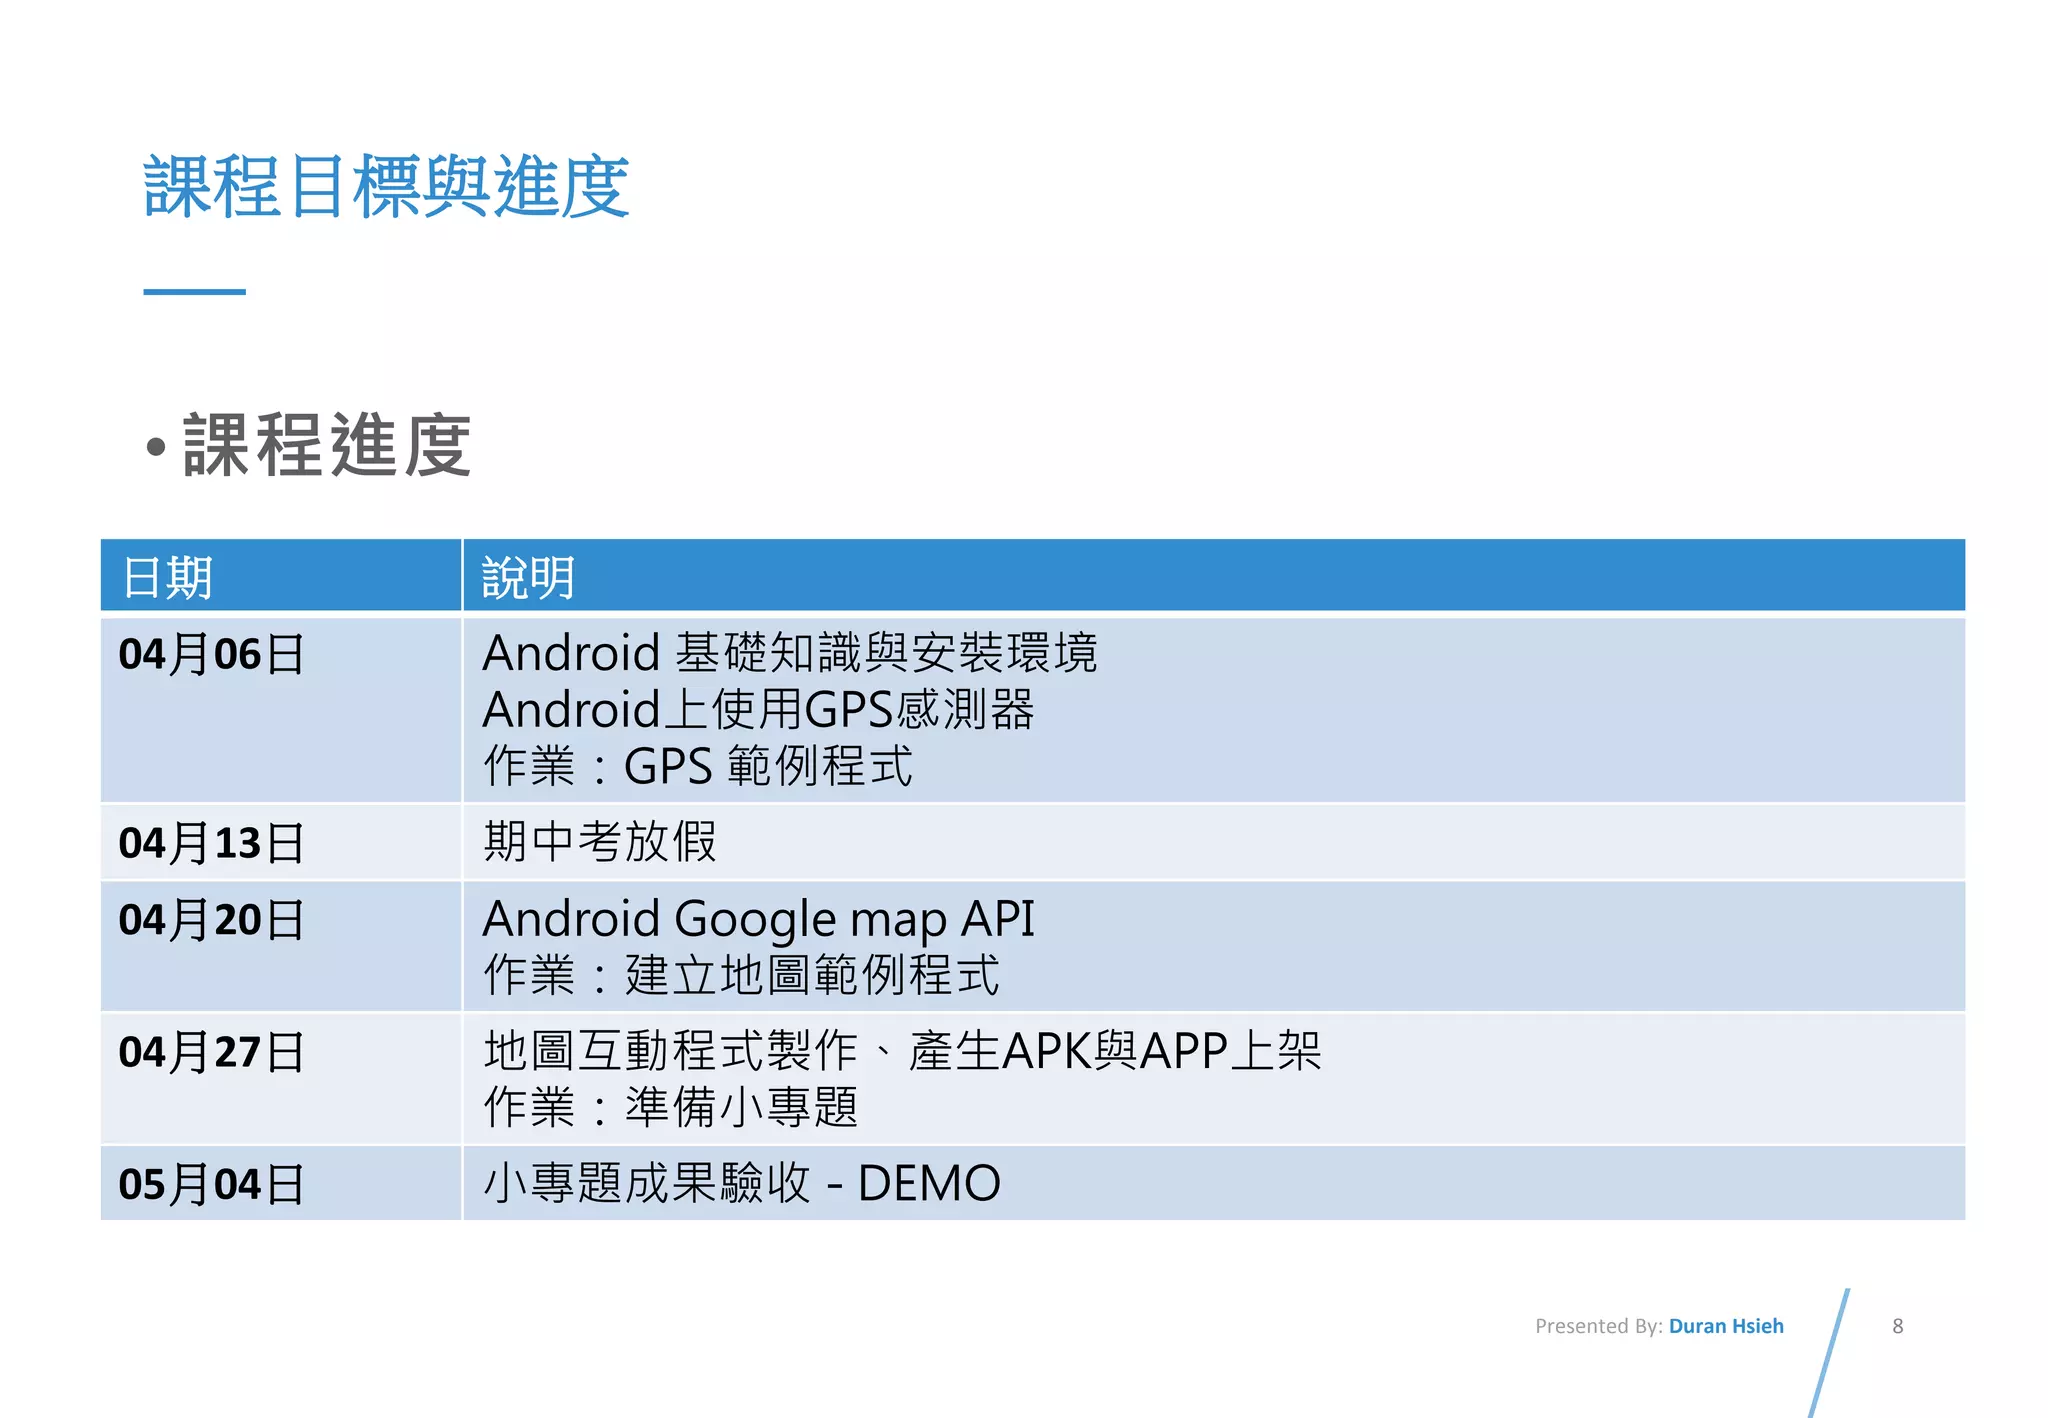Click the slide title 課程目標與進度

point(386,187)
